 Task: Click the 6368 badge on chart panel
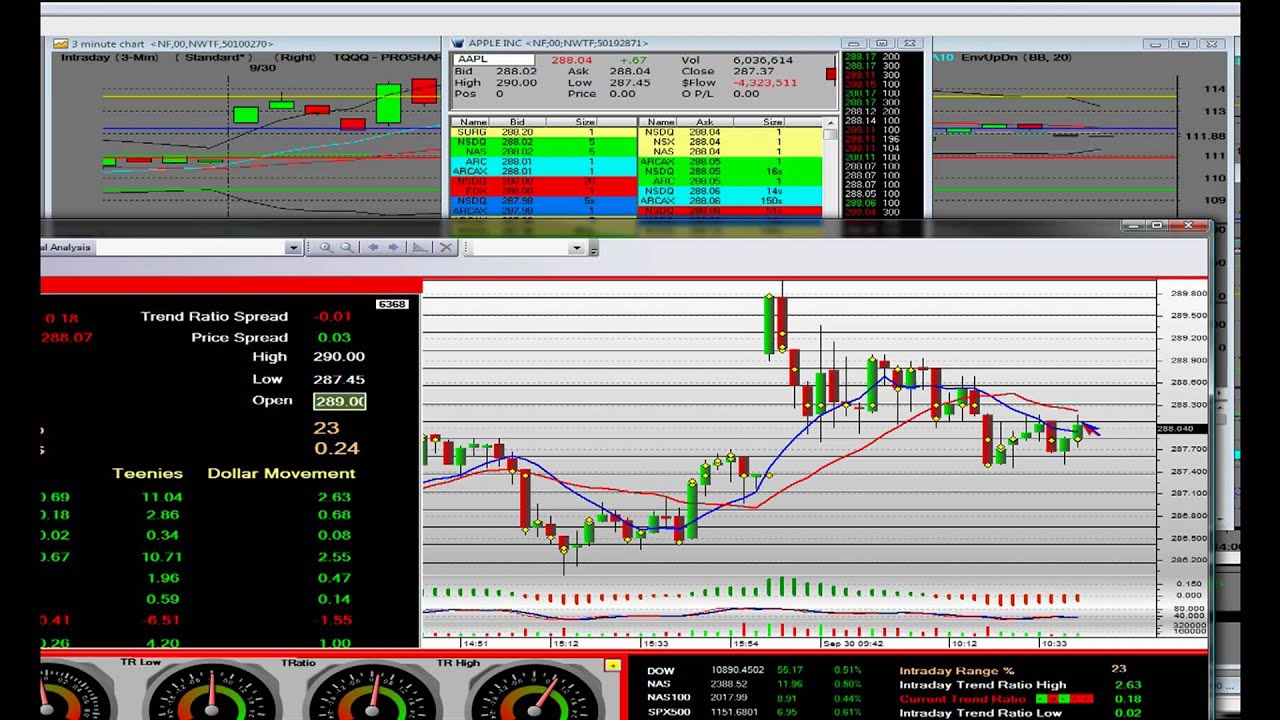tap(392, 304)
